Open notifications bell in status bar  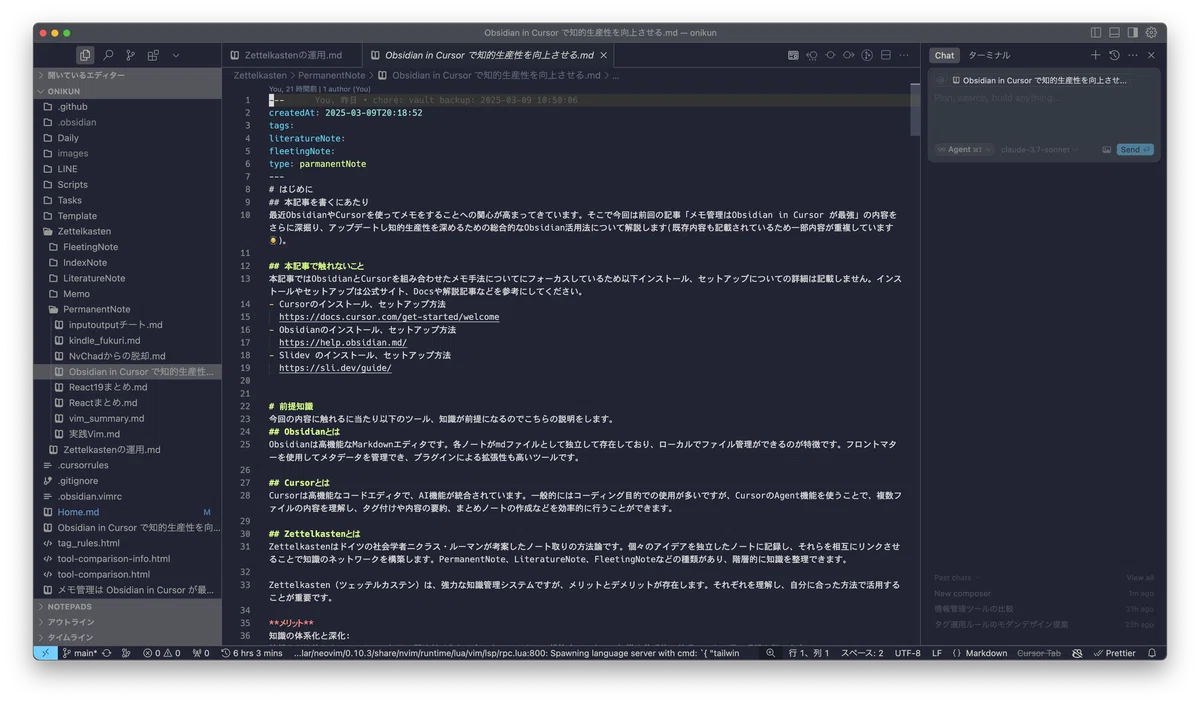tap(1152, 653)
